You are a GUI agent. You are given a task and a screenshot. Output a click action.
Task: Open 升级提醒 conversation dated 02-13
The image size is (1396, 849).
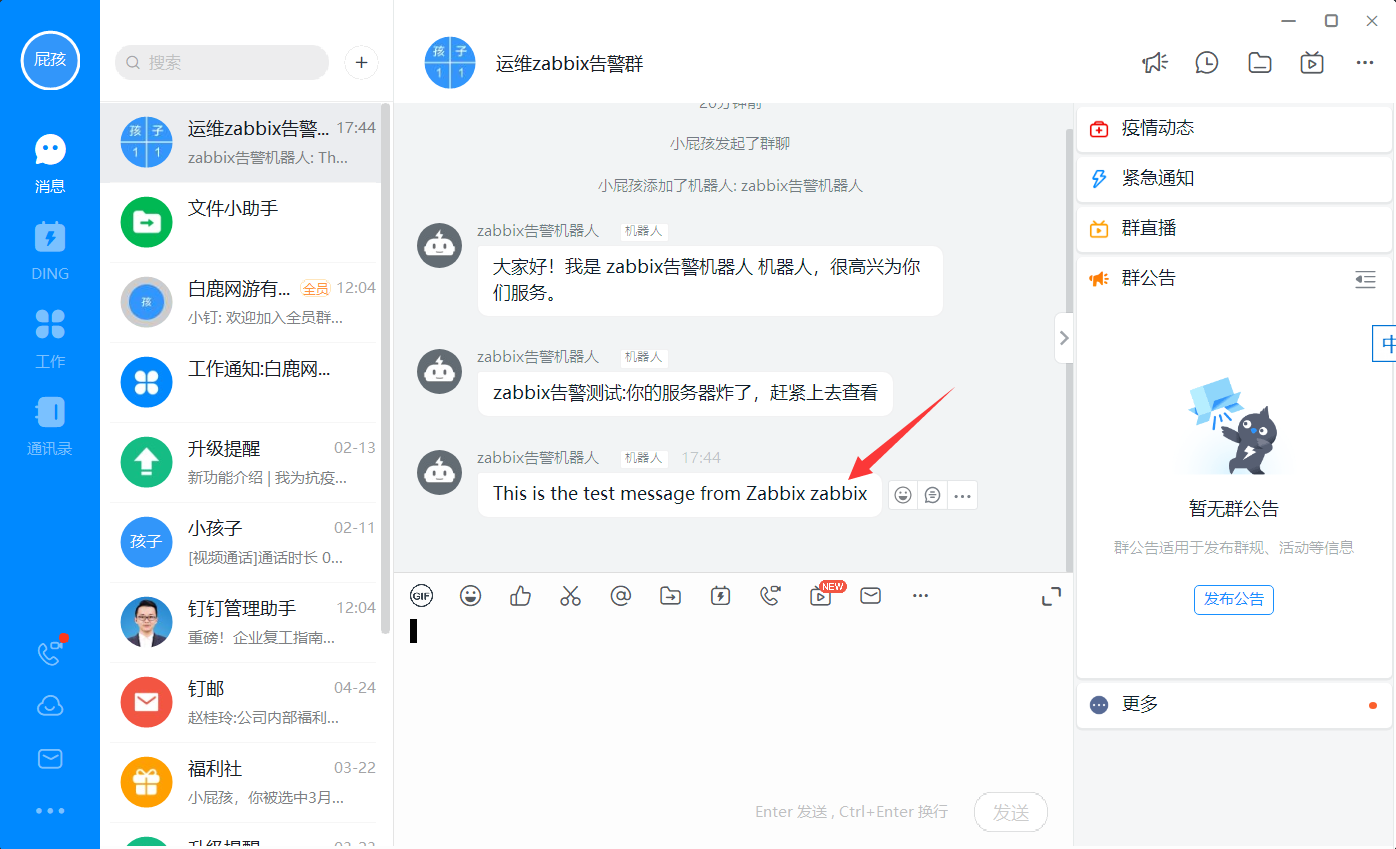click(x=240, y=462)
